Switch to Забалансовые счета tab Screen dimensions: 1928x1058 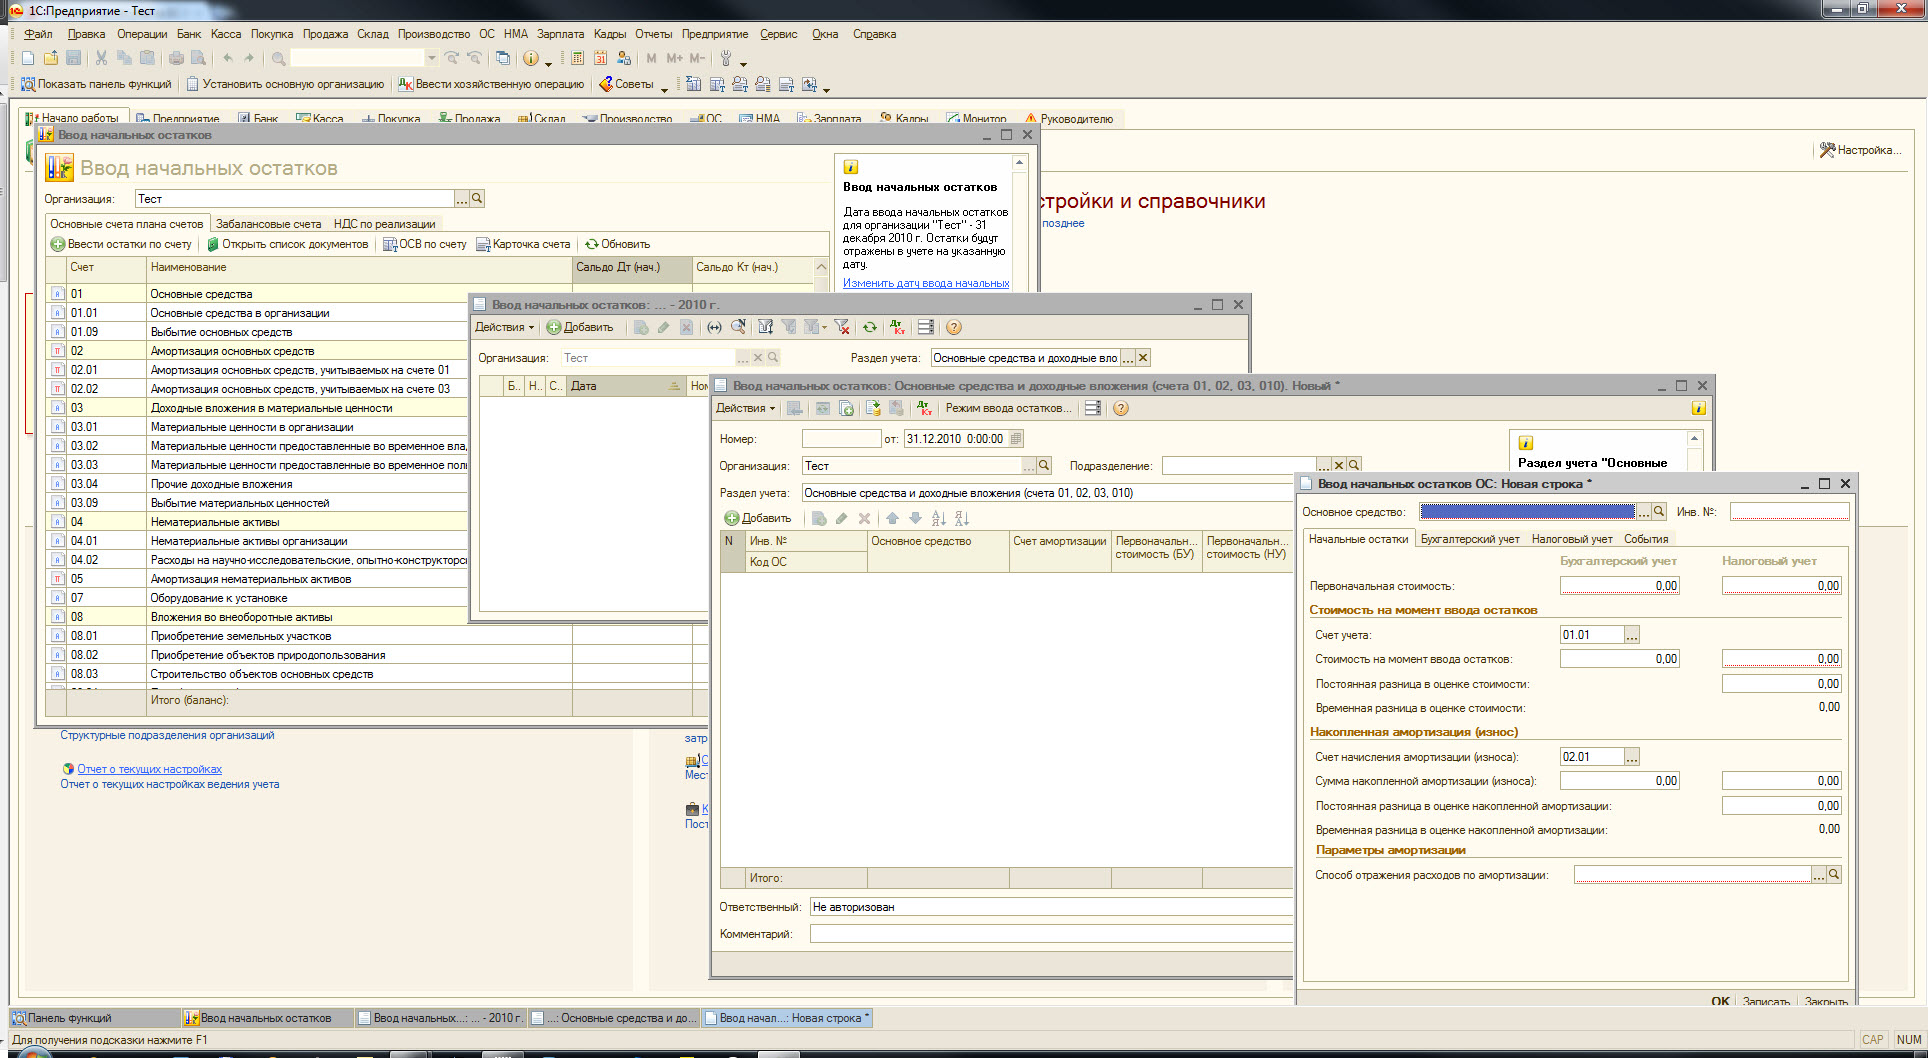pyautogui.click(x=268, y=224)
